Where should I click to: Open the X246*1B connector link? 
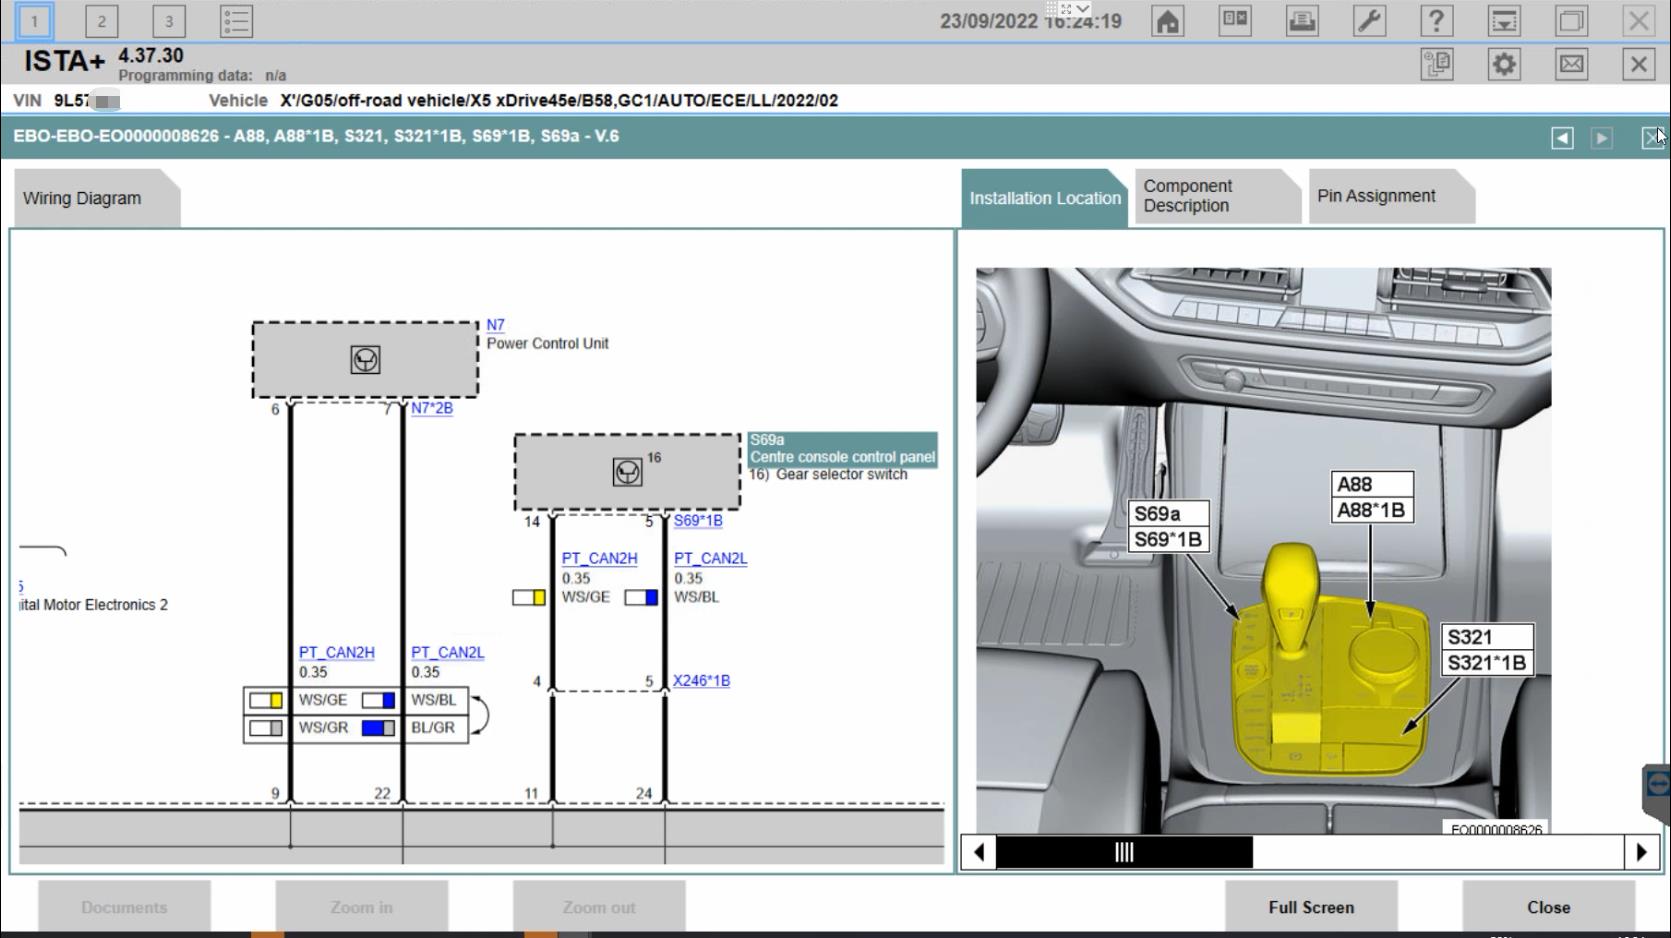coord(701,681)
